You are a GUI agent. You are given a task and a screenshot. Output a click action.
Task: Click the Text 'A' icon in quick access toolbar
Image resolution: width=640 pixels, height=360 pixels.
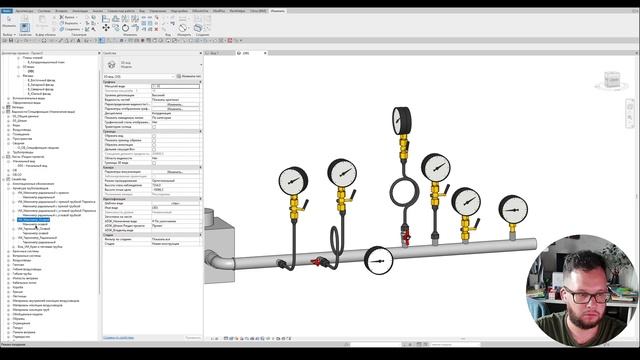79,40
